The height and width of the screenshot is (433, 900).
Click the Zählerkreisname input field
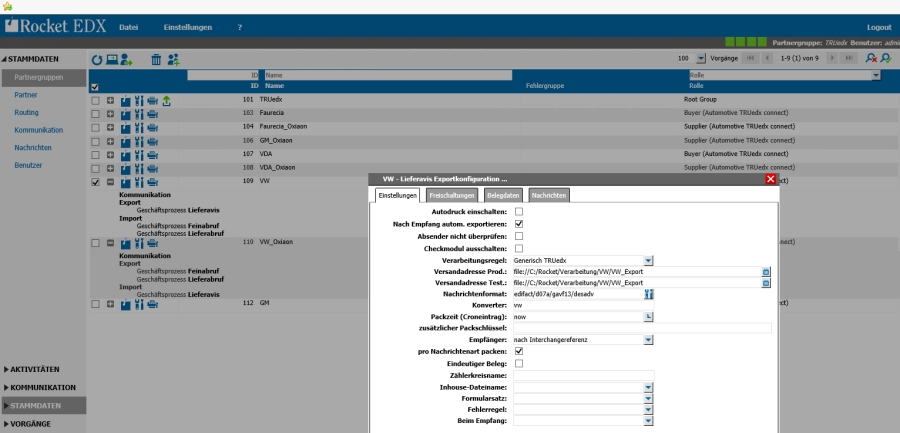coord(583,375)
